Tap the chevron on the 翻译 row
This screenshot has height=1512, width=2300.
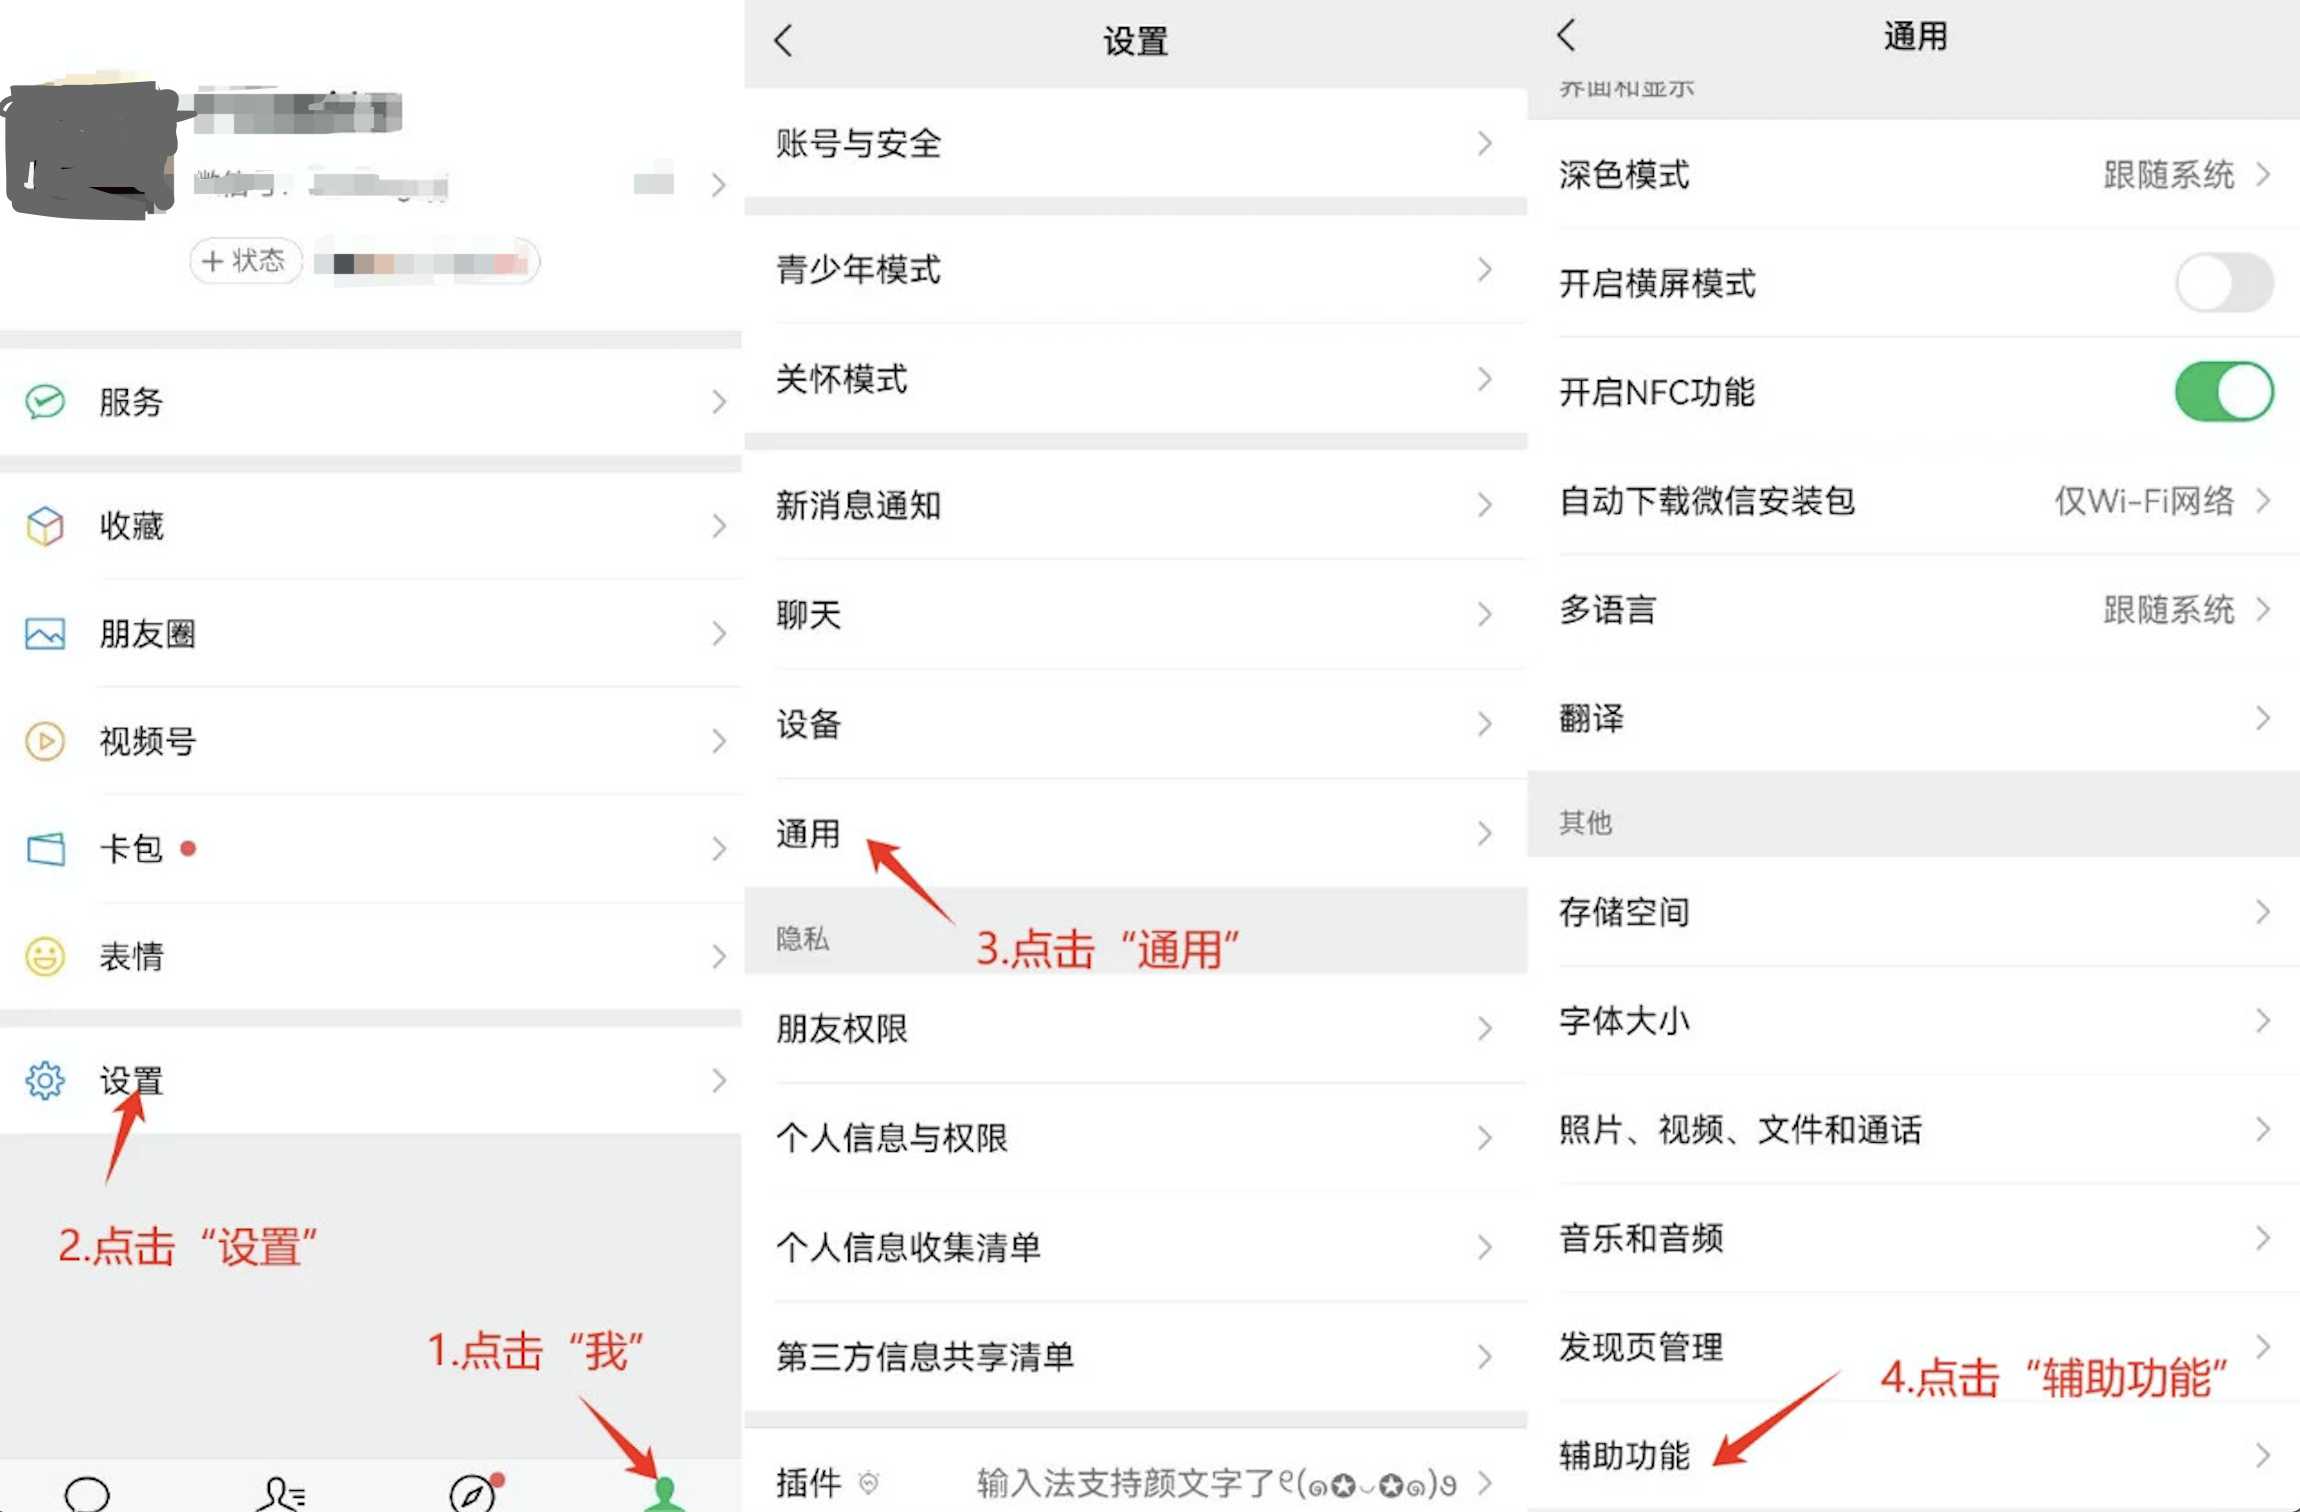point(2263,718)
